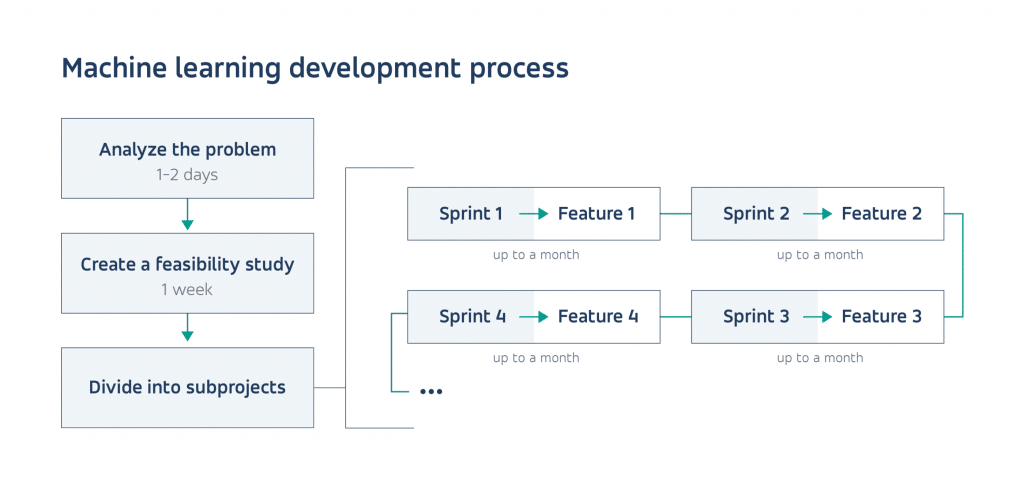Click the Feature 1 label
This screenshot has height=486, width=1024.
tap(596, 214)
